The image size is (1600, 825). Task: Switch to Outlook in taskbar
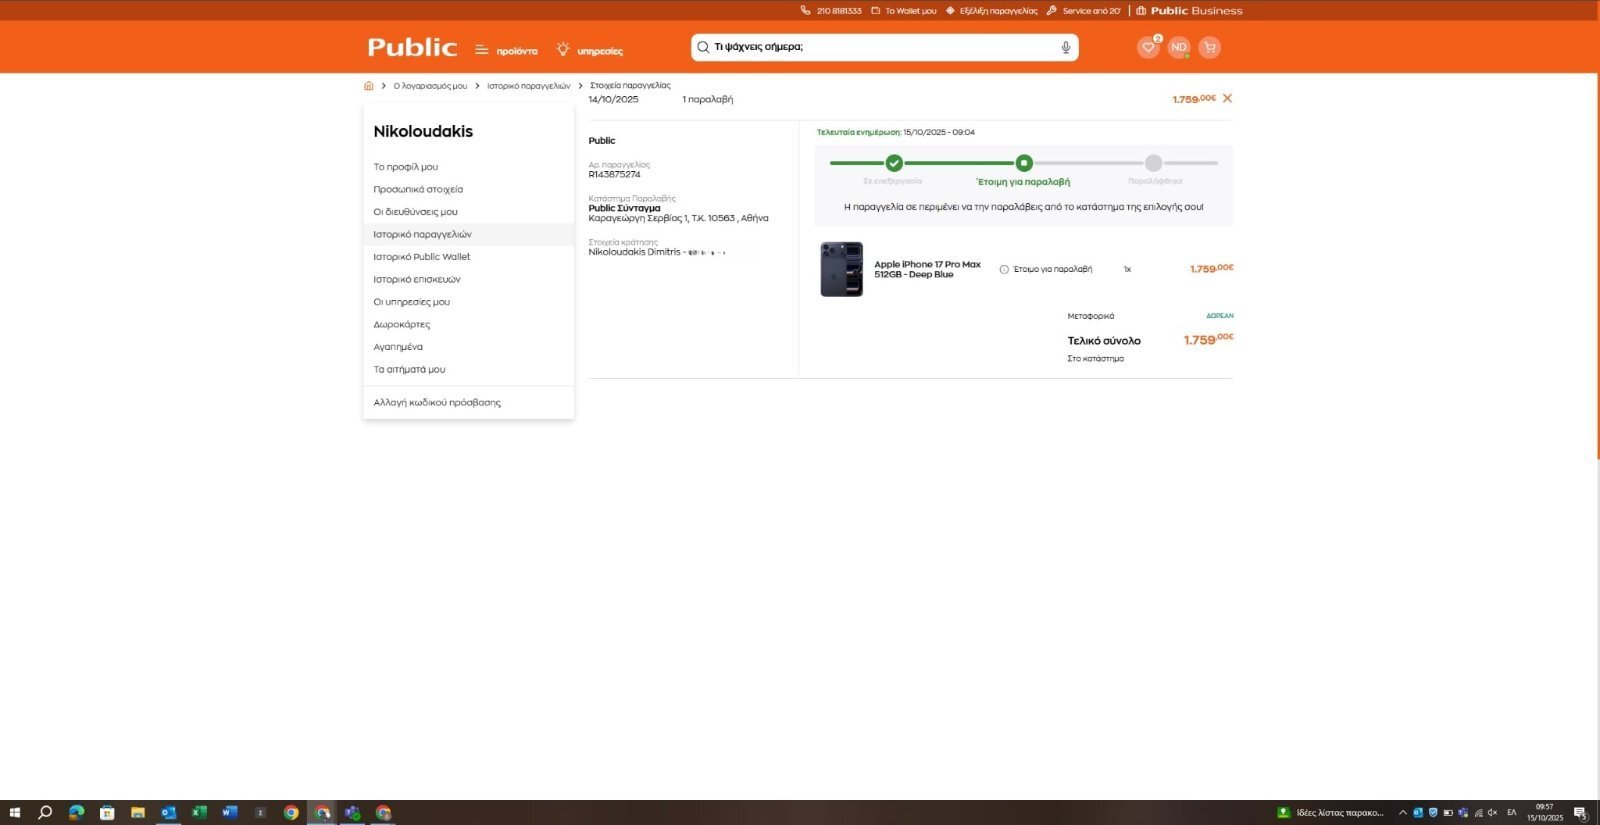click(168, 813)
